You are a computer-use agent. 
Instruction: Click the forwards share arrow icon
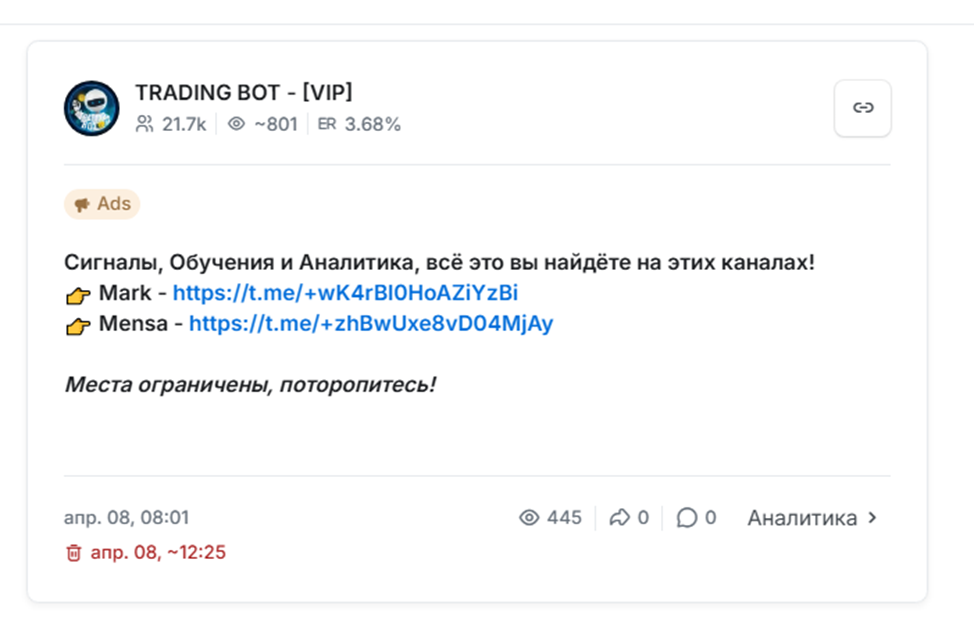619,517
